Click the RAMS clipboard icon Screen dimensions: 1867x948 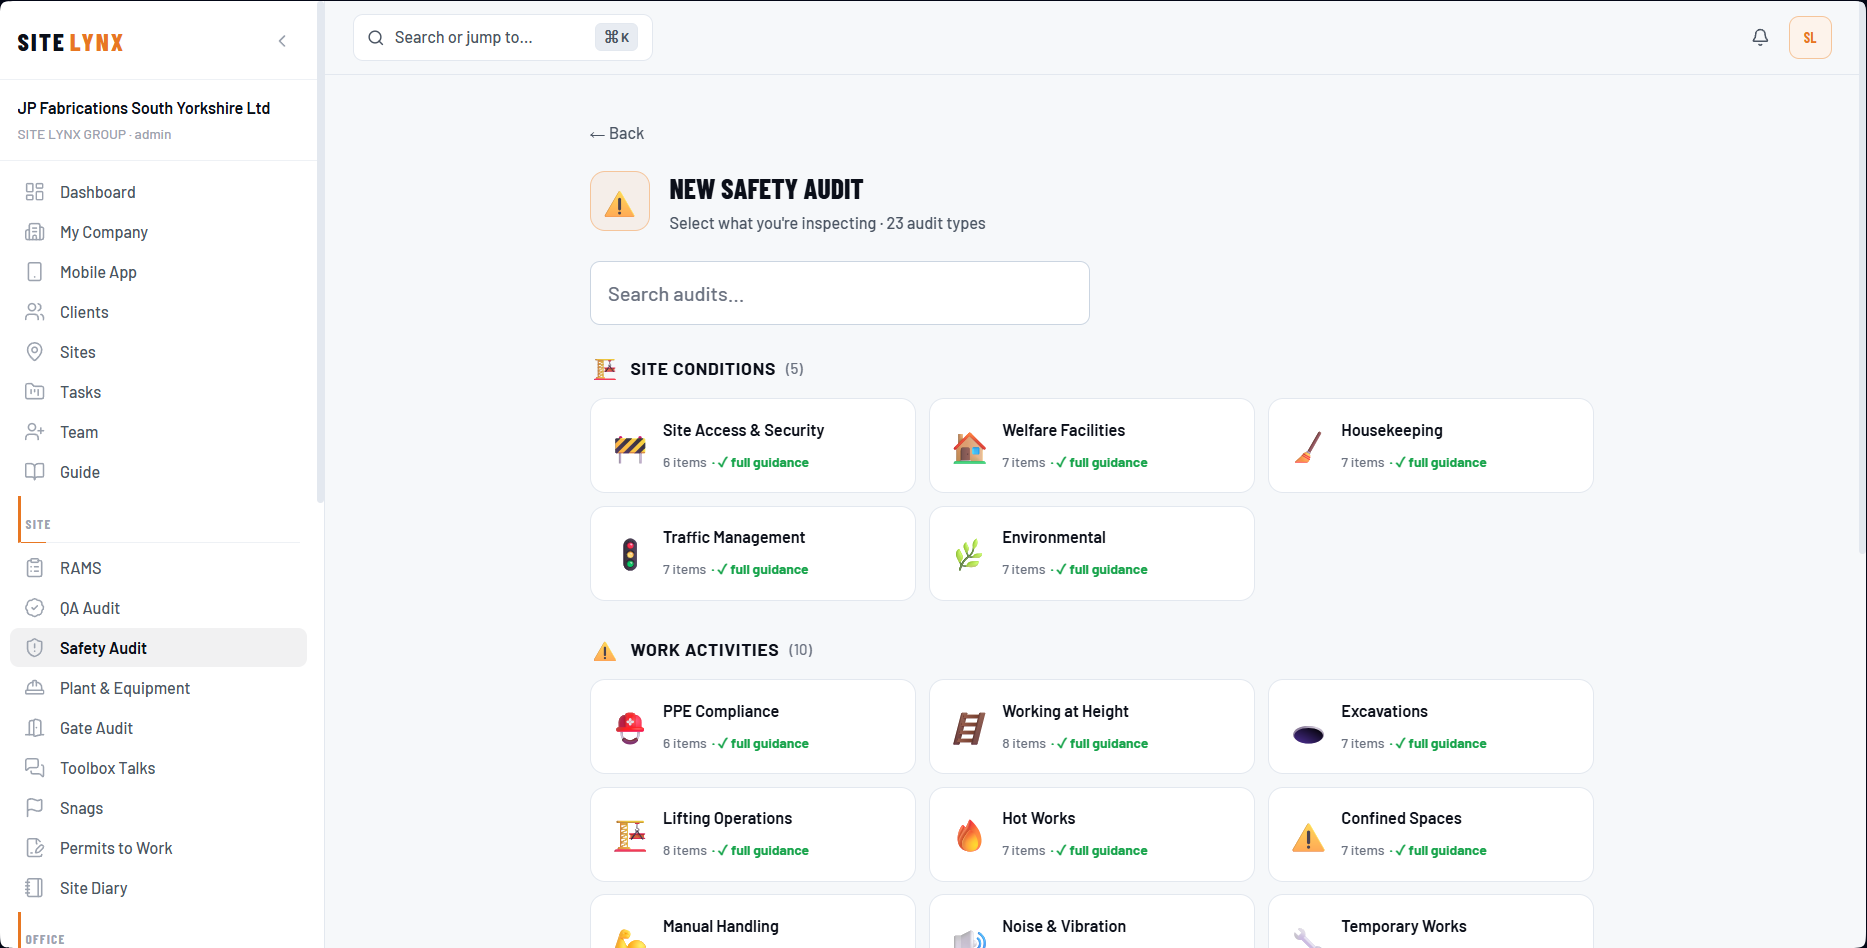(35, 568)
